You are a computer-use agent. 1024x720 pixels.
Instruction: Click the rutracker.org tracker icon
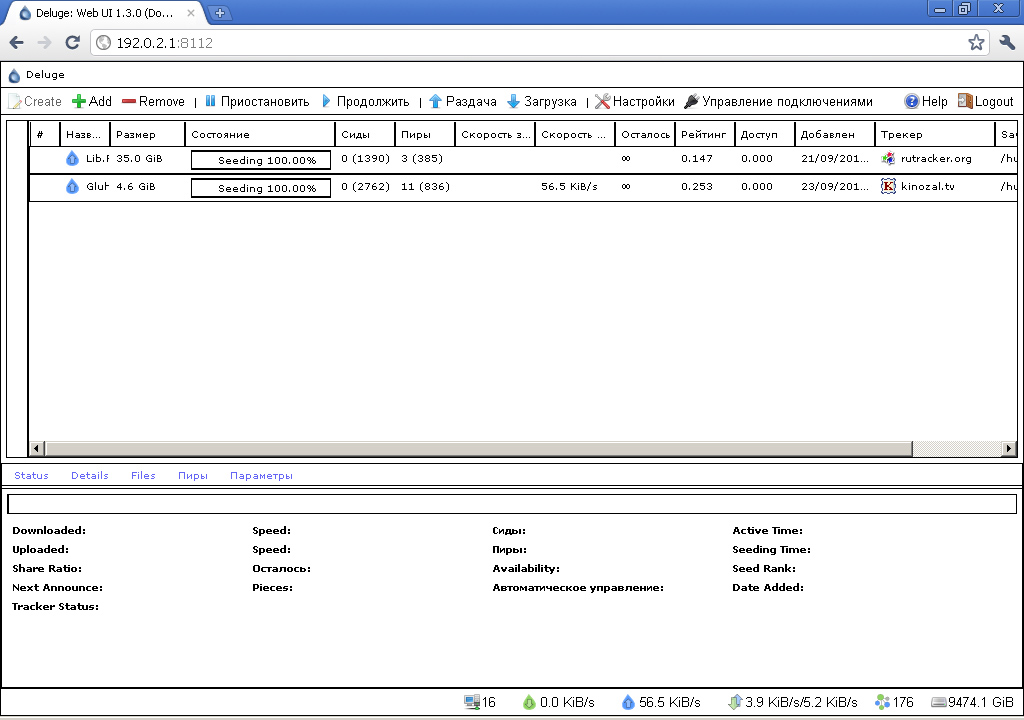pyautogui.click(x=888, y=158)
